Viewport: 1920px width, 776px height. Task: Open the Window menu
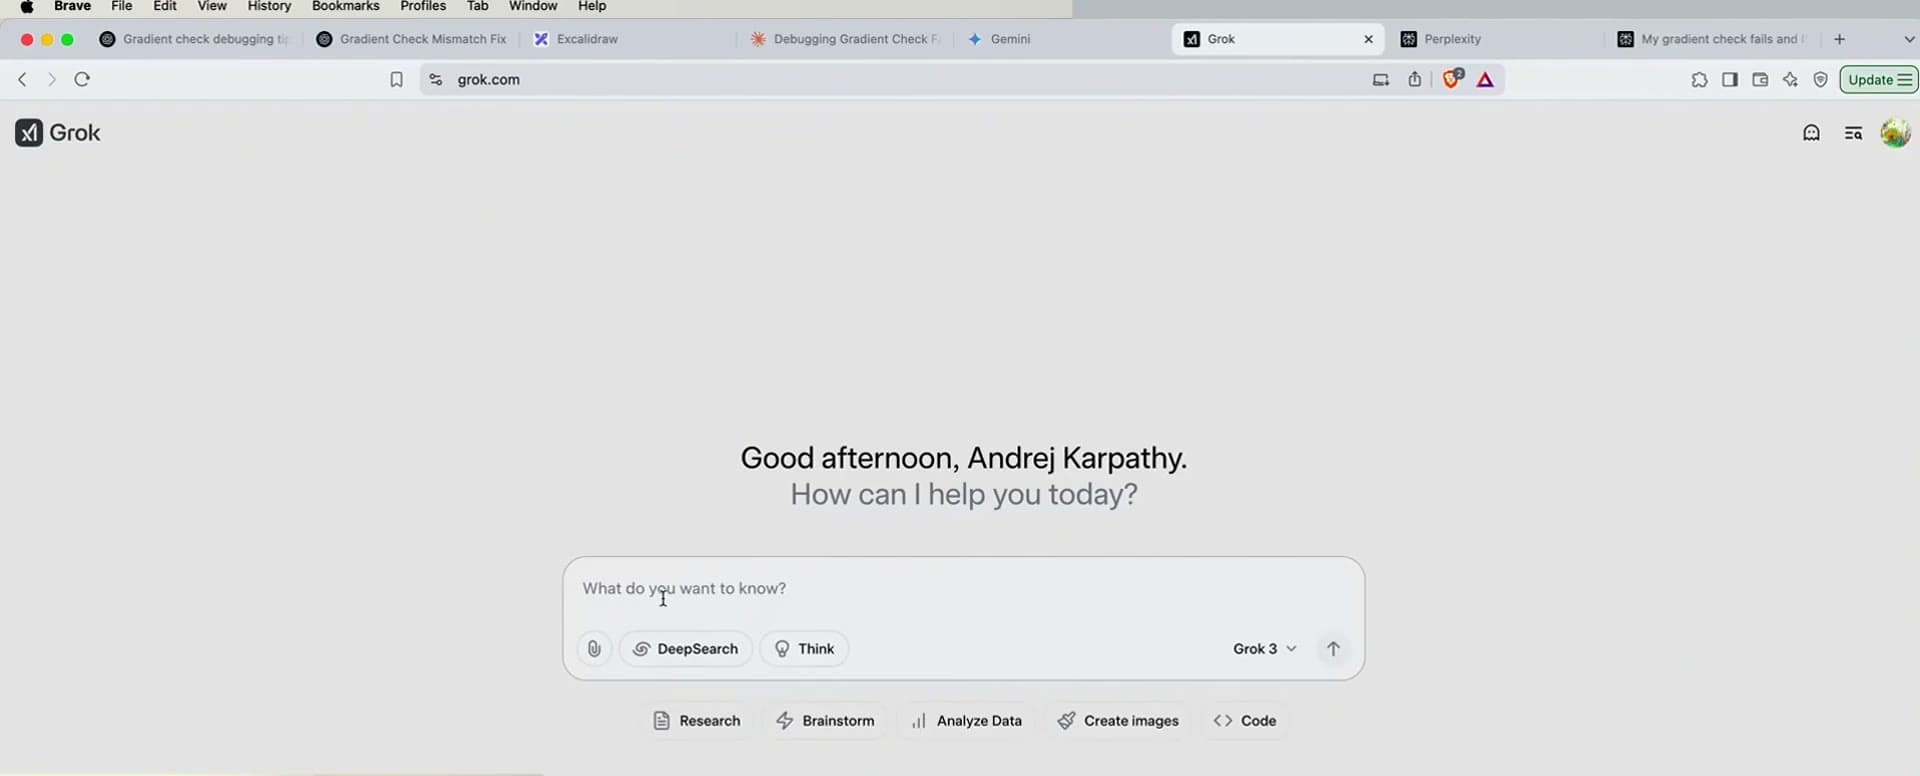(x=533, y=6)
